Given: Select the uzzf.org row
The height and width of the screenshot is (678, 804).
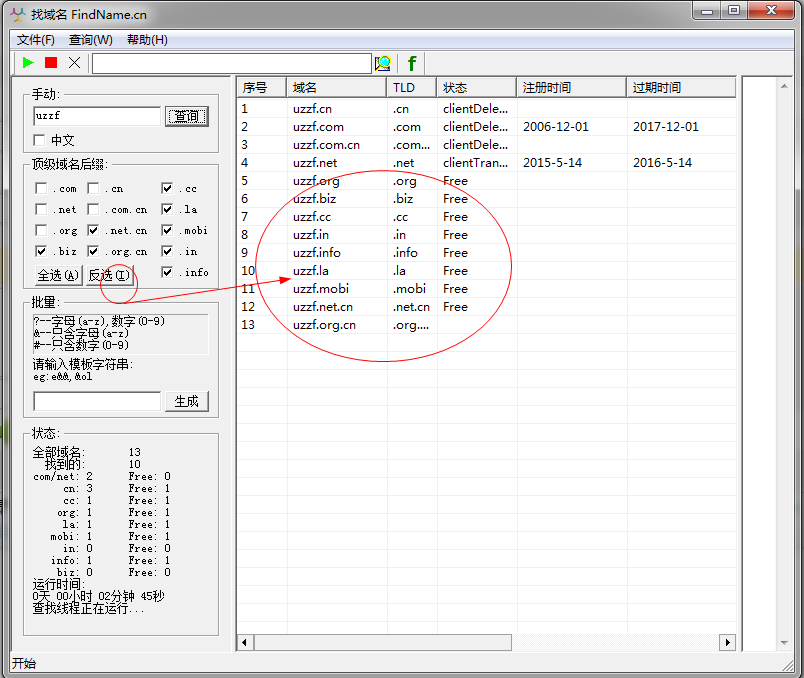Looking at the screenshot, I should pos(486,181).
